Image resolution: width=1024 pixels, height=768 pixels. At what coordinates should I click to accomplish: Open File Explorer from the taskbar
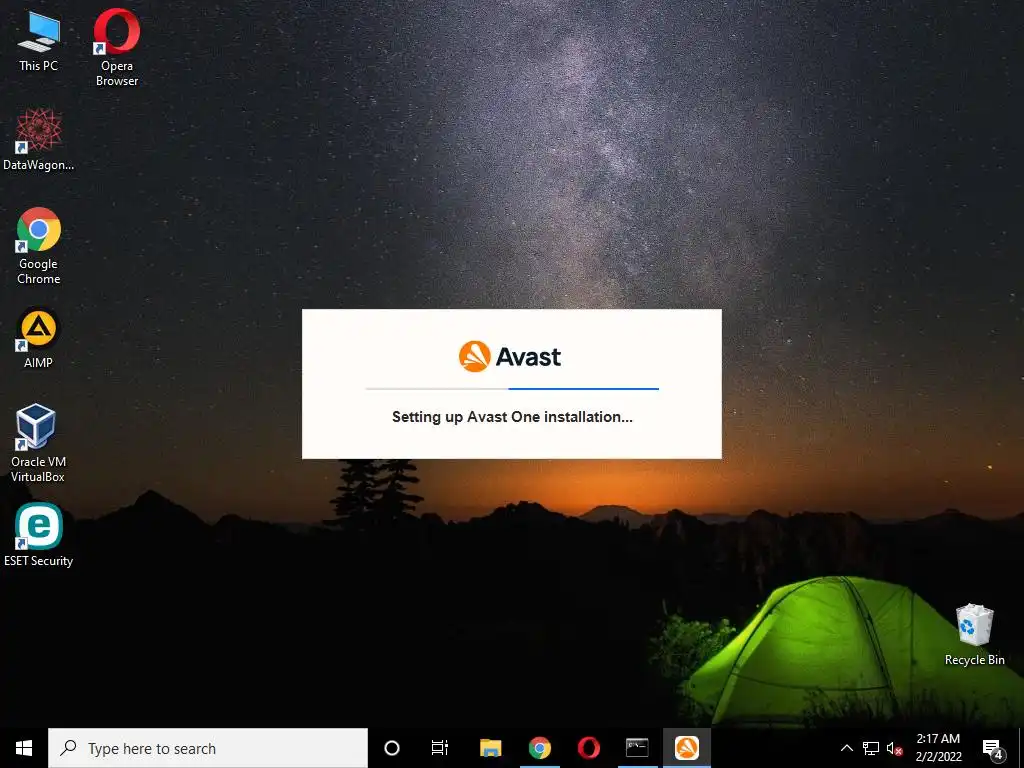tap(490, 748)
